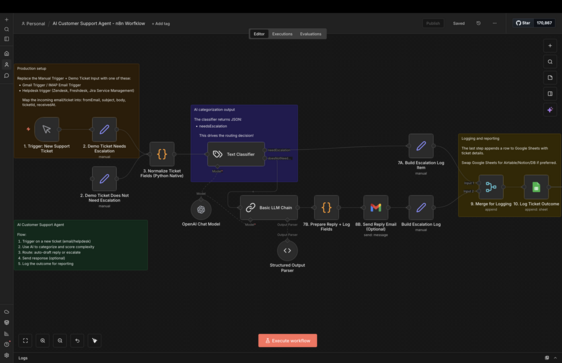Screen dimensions: 562x363
Task: Select the green AI Customer Support Agent sticky note title
Action: [x=41, y=225]
